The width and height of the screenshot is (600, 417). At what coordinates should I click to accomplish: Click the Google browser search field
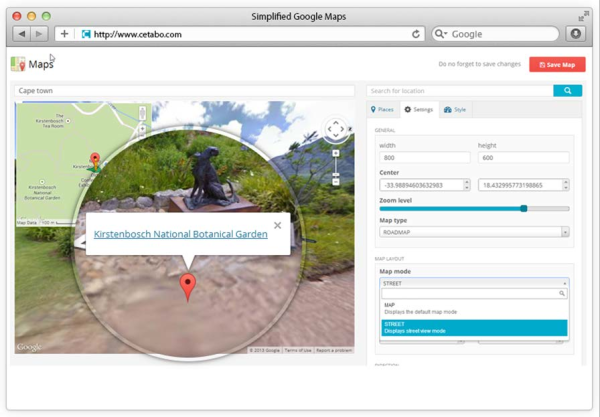coord(496,34)
